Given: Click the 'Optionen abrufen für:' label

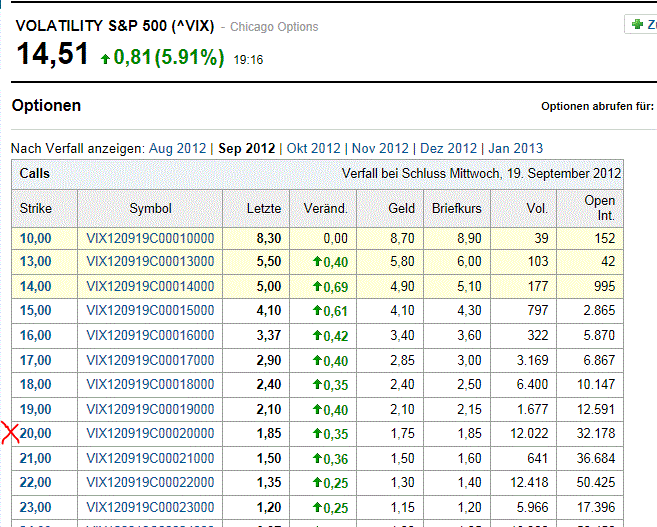Looking at the screenshot, I should 597,106.
